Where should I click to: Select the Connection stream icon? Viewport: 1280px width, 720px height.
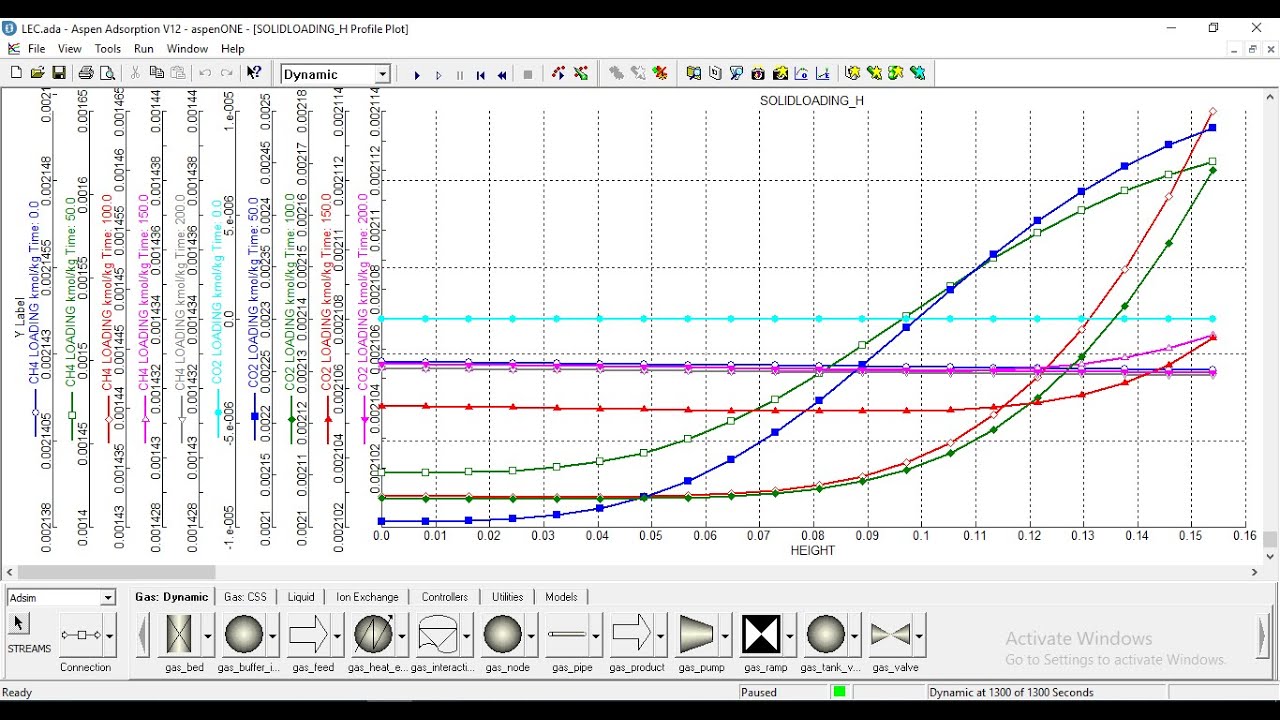(81, 635)
